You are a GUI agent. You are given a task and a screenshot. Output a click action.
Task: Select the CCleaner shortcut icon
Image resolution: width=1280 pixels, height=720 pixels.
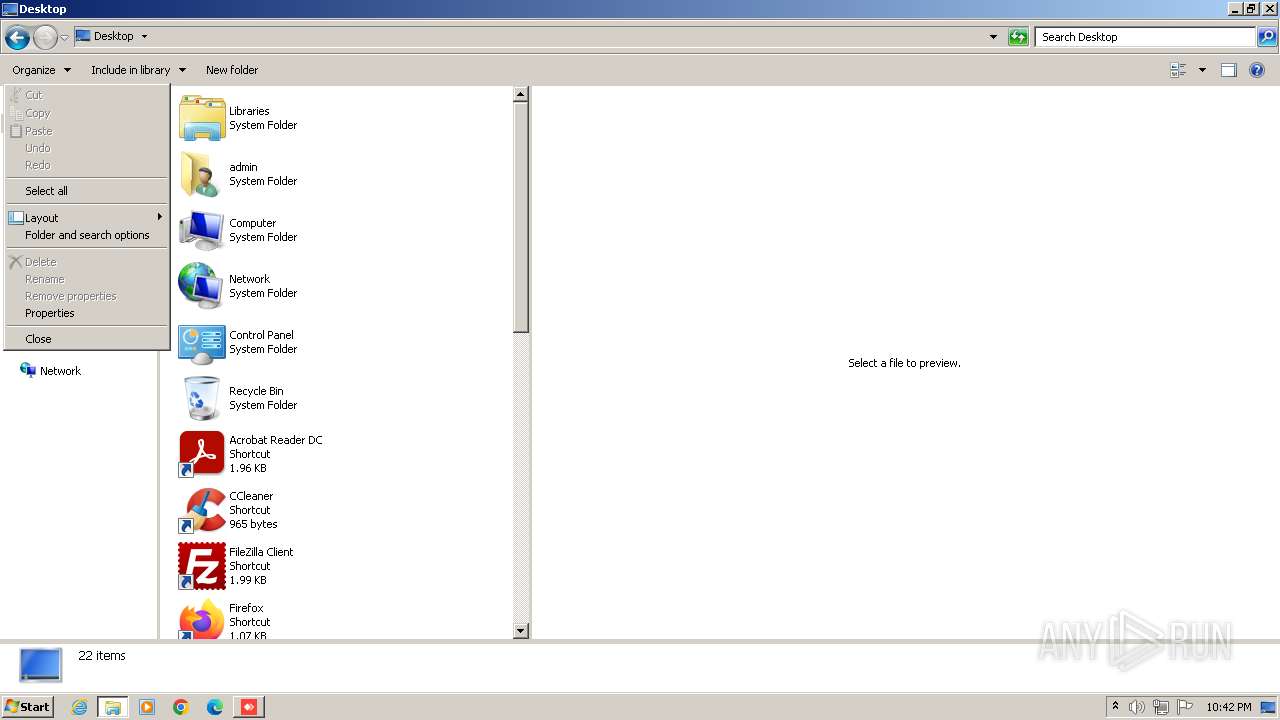tap(202, 510)
